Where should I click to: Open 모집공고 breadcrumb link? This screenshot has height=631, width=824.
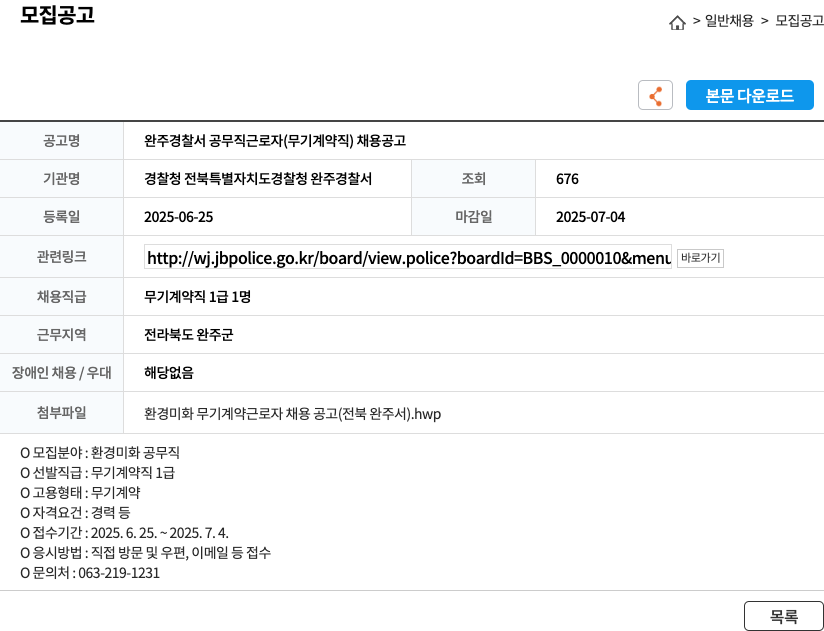point(800,21)
